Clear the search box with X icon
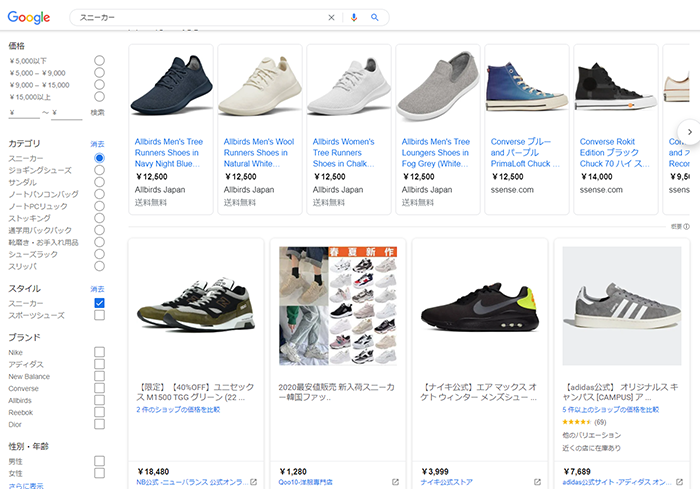 coord(331,17)
